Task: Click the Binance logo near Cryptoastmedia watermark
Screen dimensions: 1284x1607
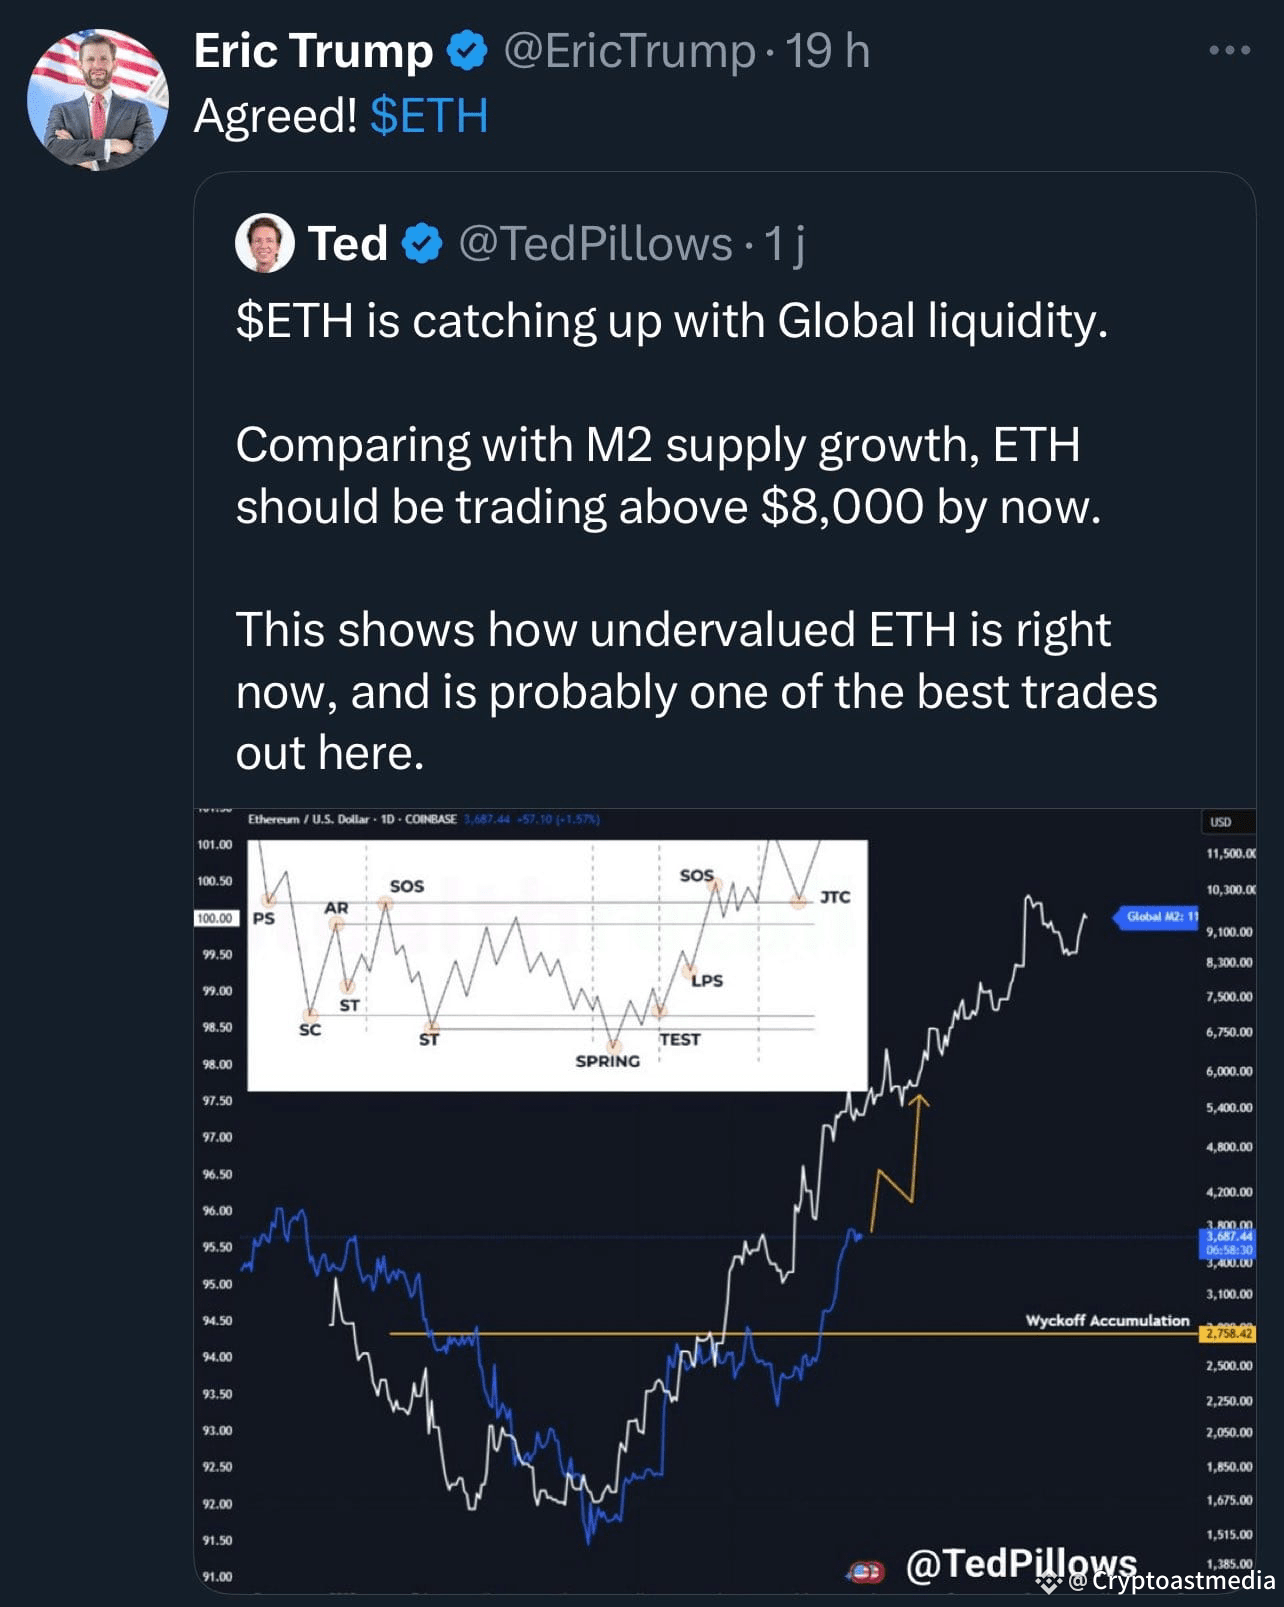Action: tap(1050, 1582)
